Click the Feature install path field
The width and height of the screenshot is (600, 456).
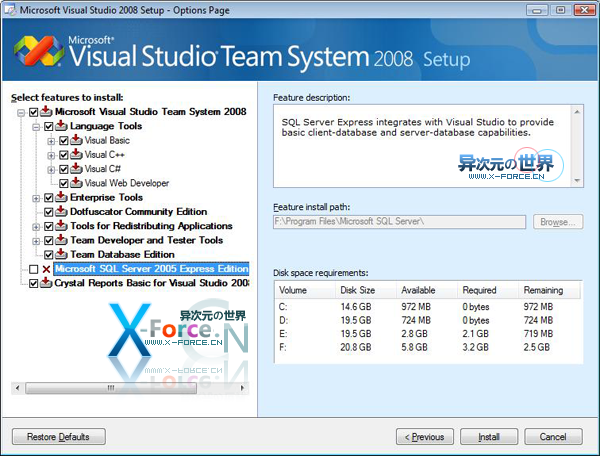pyautogui.click(x=399, y=221)
